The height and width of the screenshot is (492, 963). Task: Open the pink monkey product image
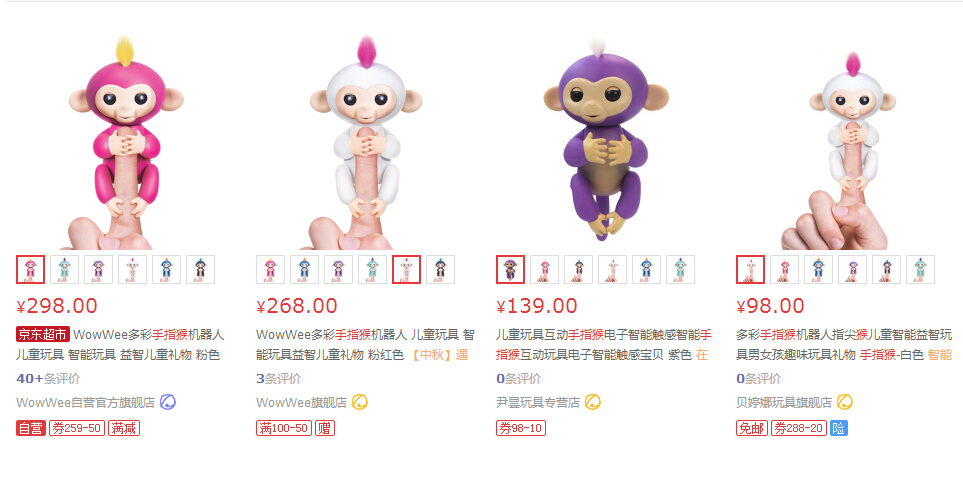(126, 143)
